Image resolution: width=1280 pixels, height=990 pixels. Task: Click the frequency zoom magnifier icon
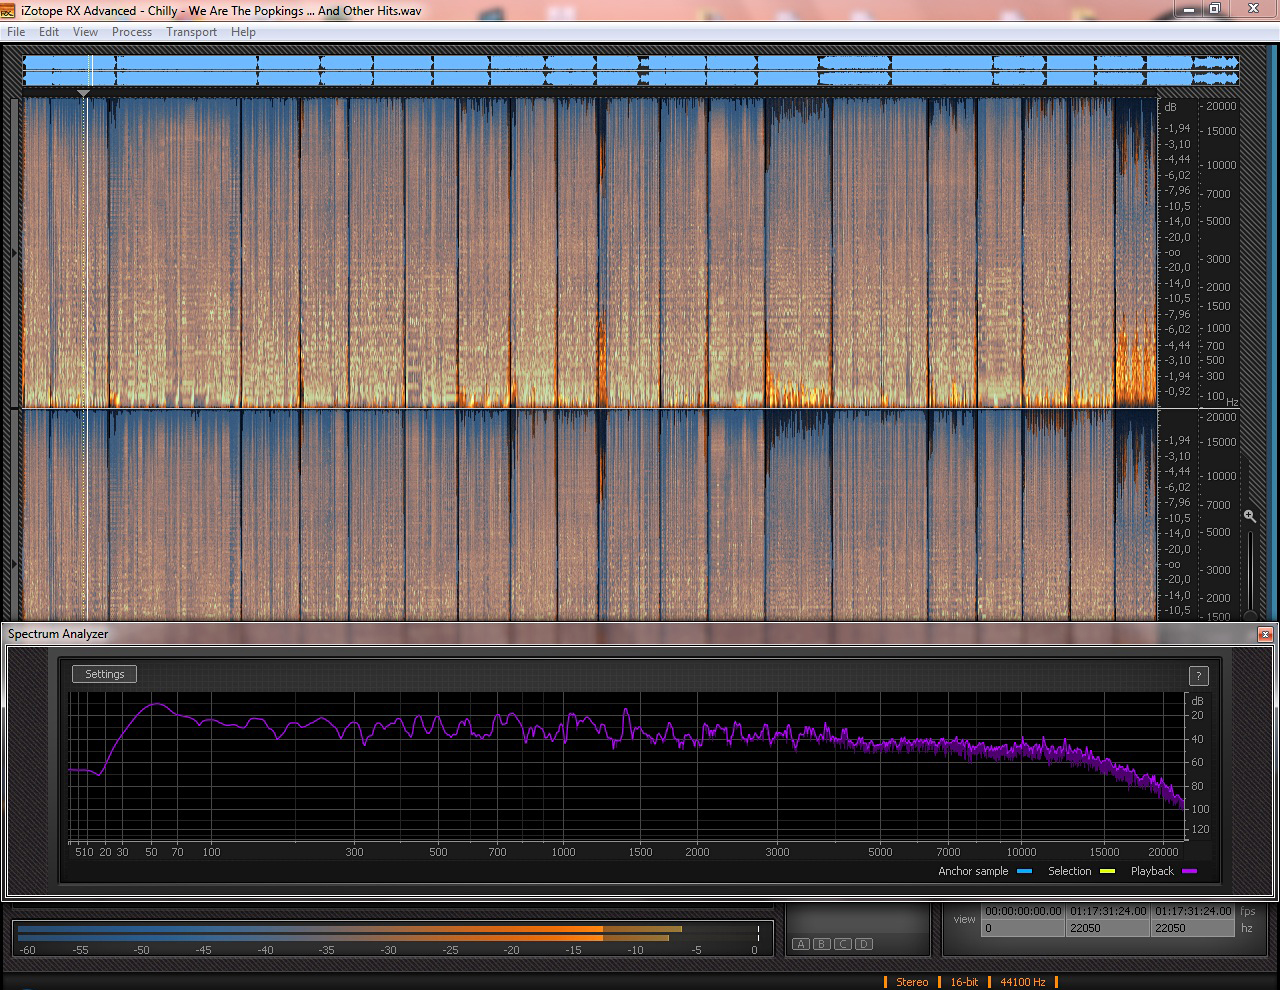(1249, 516)
